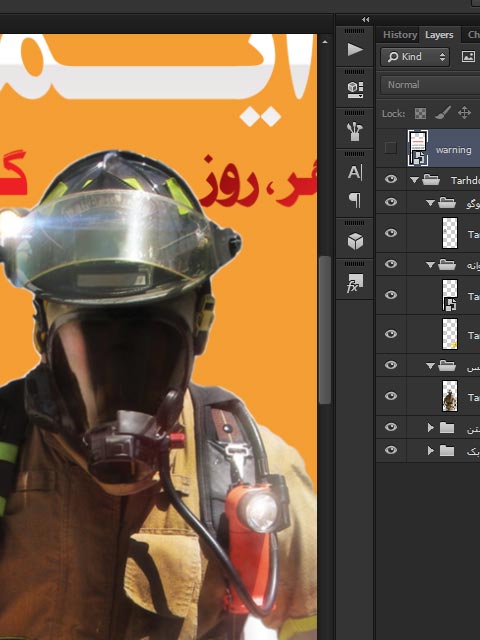Image resolution: width=480 pixels, height=640 pixels.
Task: Show the hidden warning layer
Action: click(x=391, y=148)
